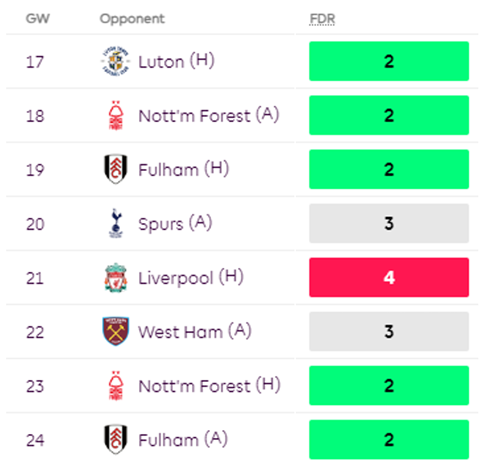Open the Liverpool (H) fixture link

pos(191,278)
